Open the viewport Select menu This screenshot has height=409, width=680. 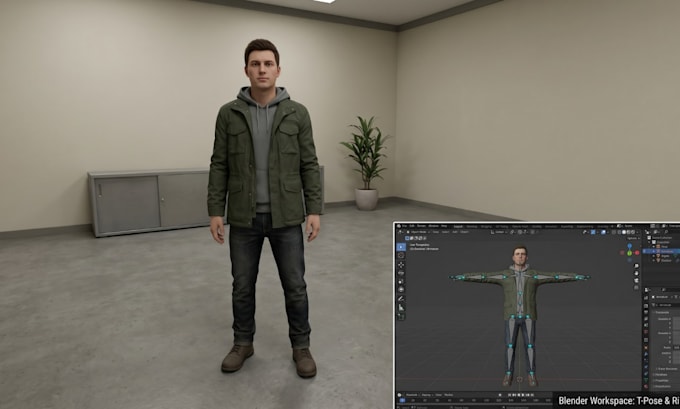pos(446,232)
